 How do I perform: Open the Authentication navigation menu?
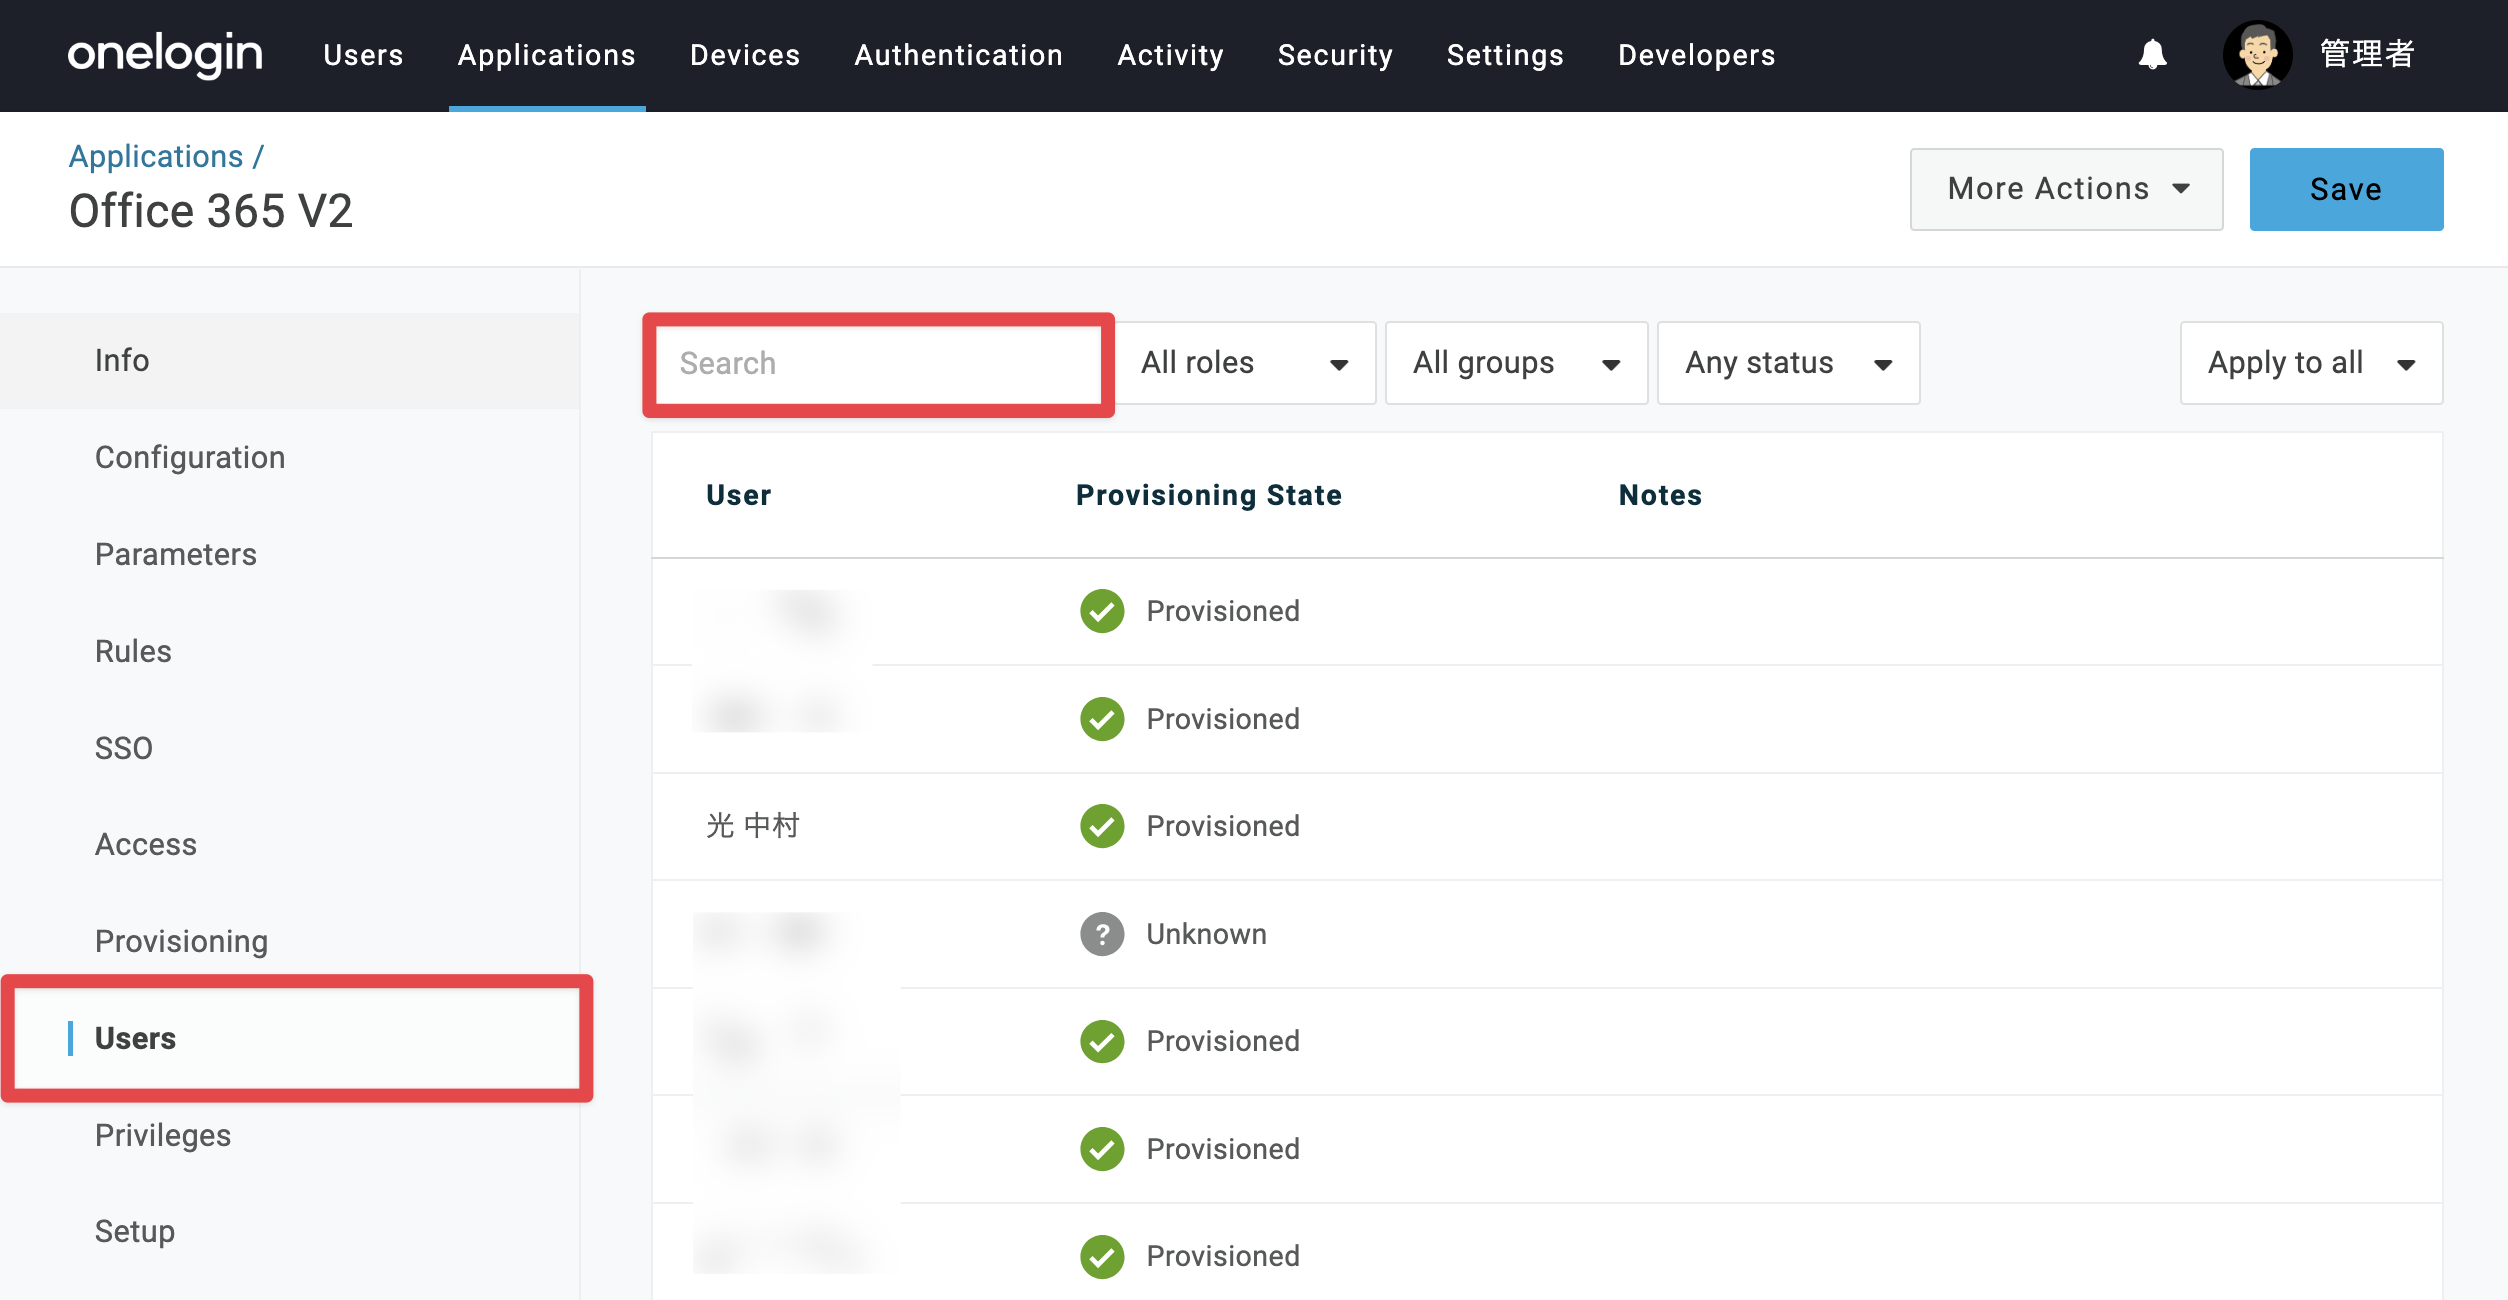[x=959, y=55]
